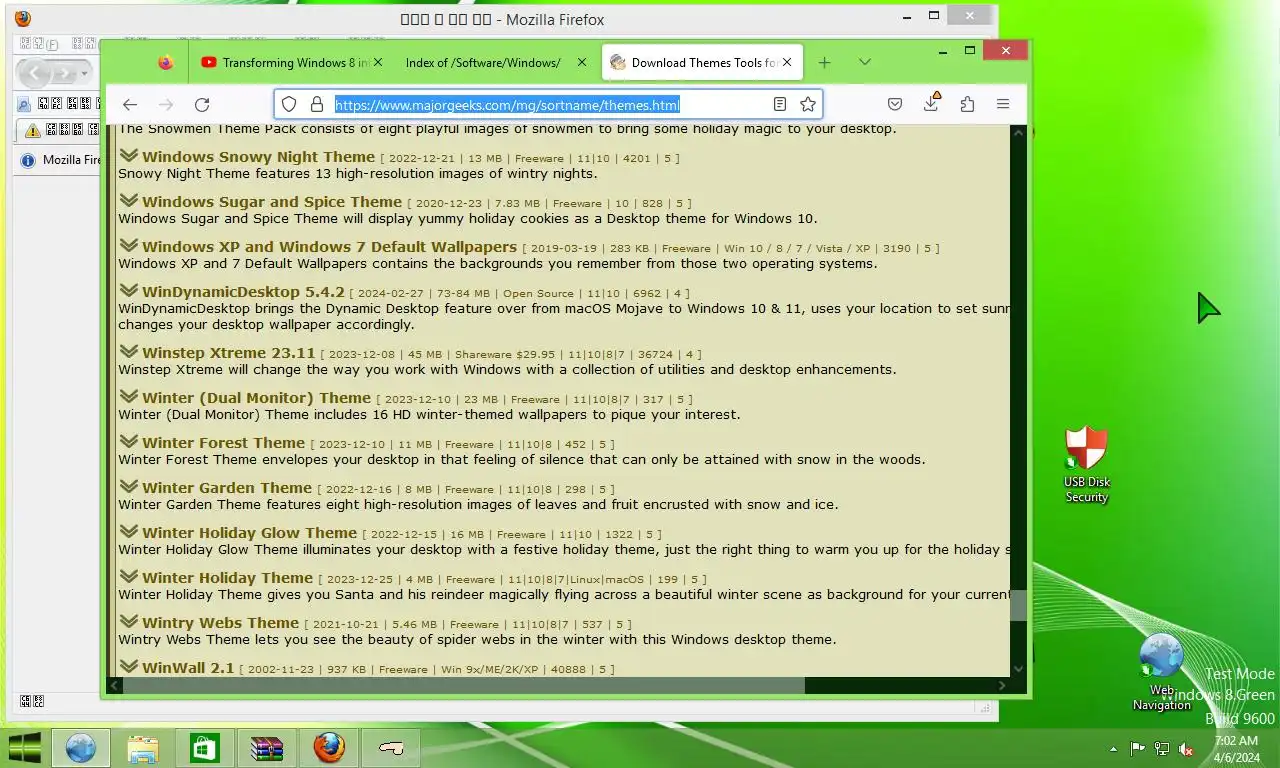Viewport: 1280px width, 768px height.
Task: Expand details arrow beside Winter Garden Theme
Action: pos(128,486)
